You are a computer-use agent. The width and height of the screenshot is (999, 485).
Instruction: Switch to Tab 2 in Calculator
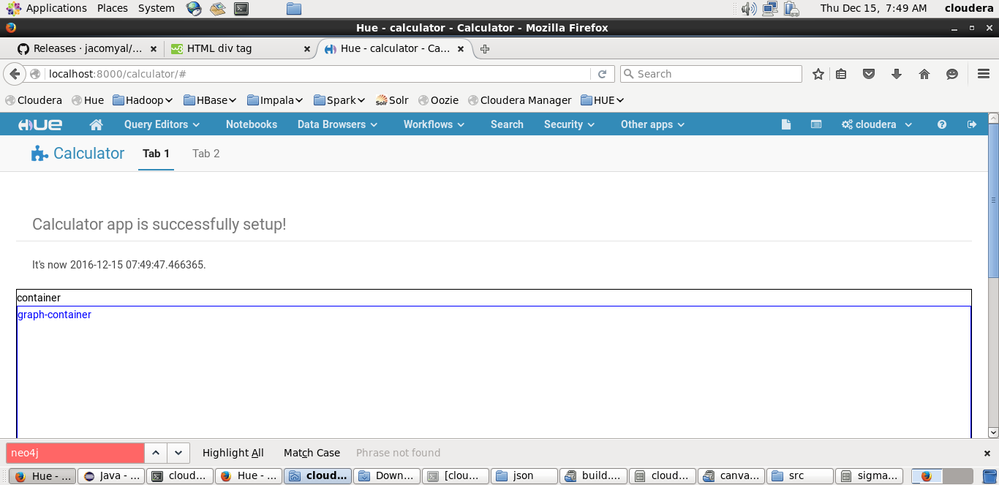(x=206, y=154)
